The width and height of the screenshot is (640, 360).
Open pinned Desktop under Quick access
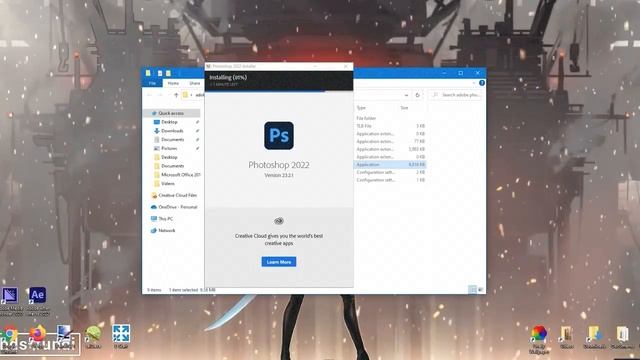169,122
